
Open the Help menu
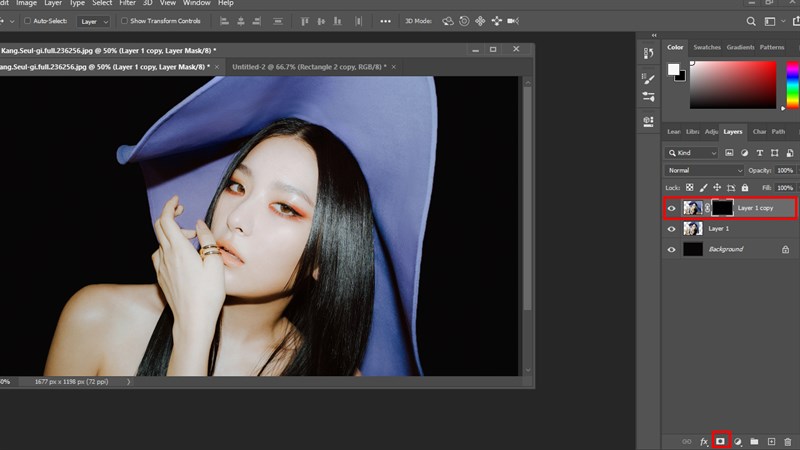click(x=226, y=3)
